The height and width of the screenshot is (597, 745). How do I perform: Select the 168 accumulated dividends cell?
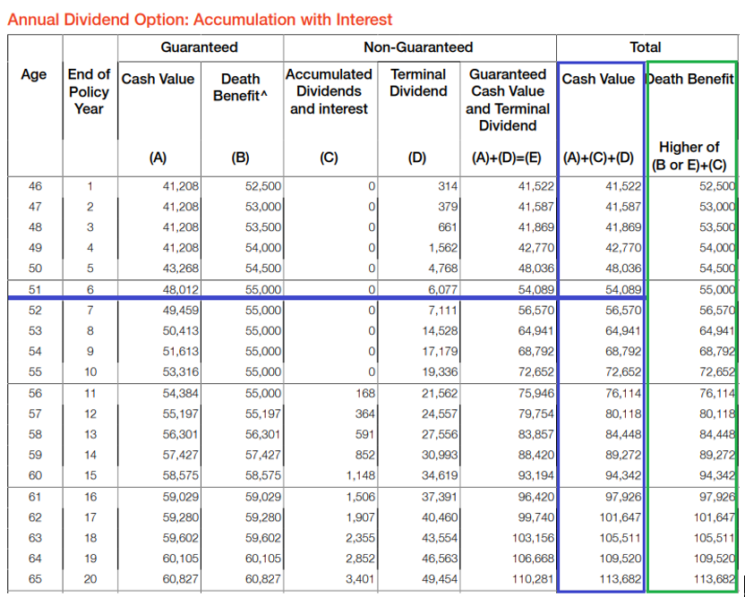364,394
